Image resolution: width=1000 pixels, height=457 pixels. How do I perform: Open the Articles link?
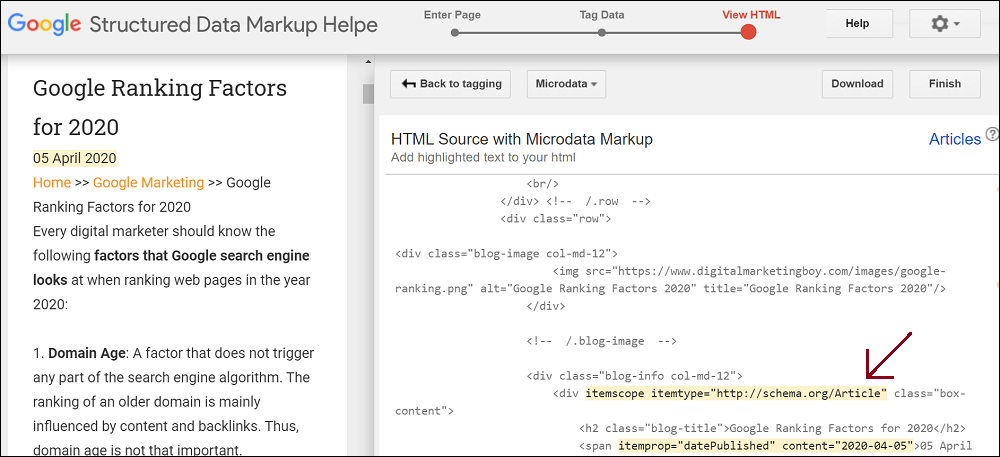pyautogui.click(x=955, y=140)
